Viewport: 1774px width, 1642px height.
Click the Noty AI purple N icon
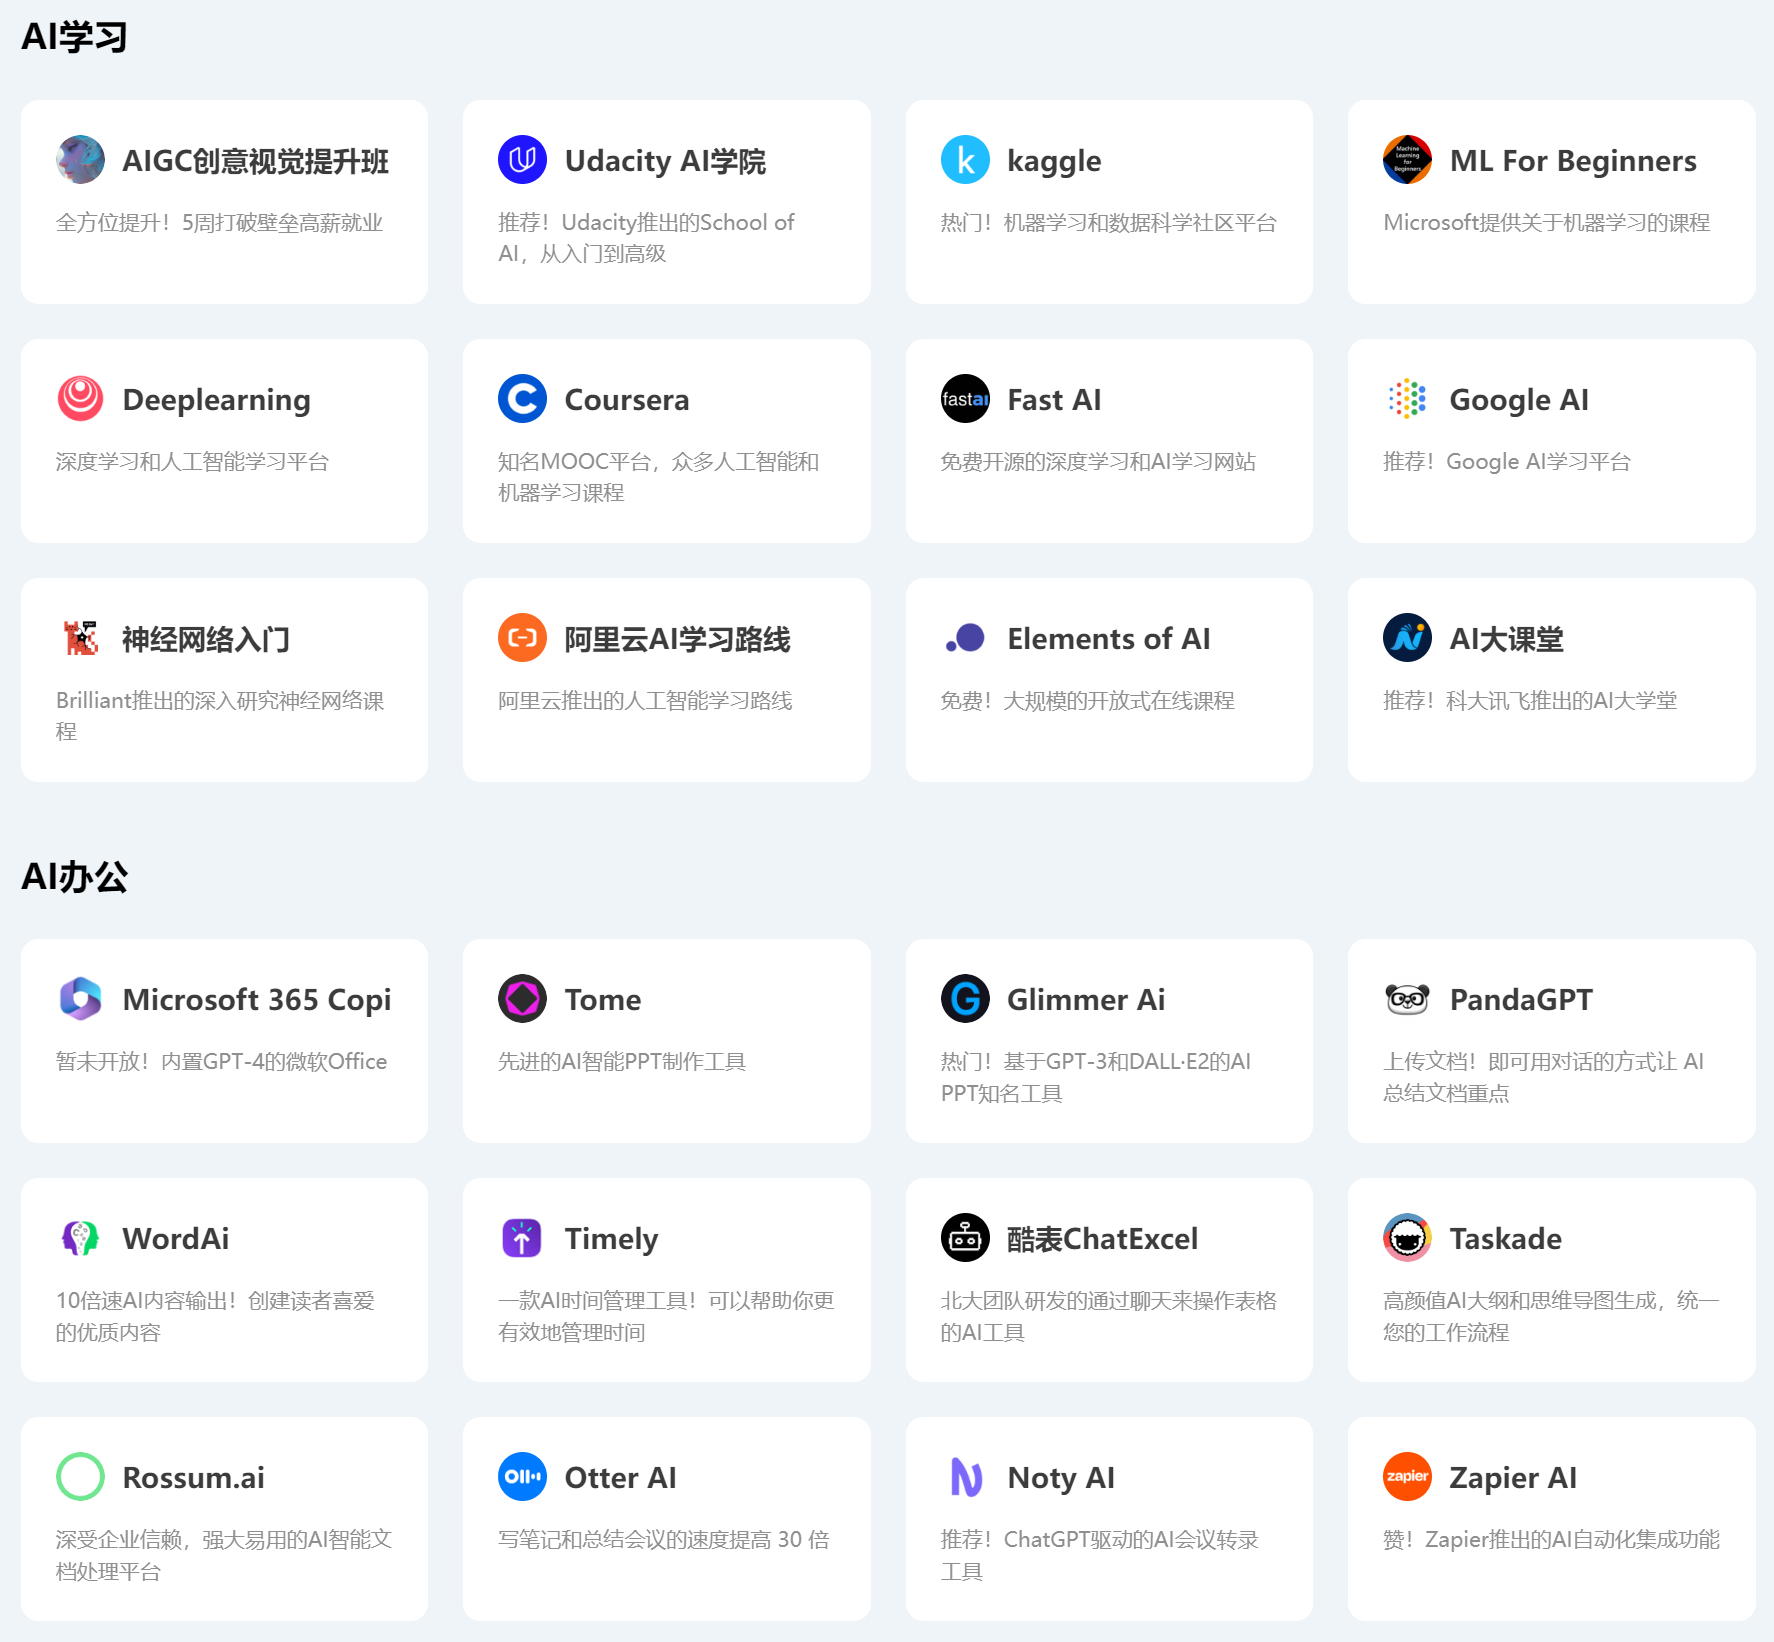tap(965, 1477)
